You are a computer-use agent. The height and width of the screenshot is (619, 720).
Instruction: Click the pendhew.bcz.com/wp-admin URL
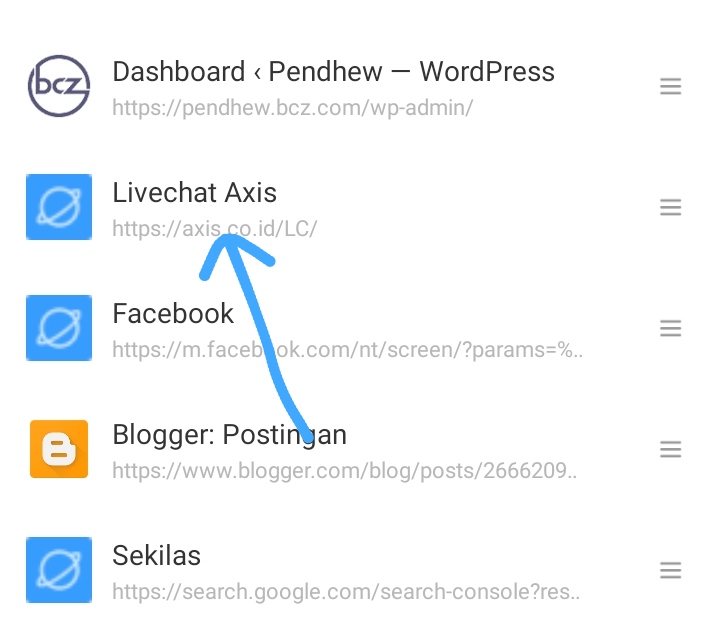tap(292, 107)
